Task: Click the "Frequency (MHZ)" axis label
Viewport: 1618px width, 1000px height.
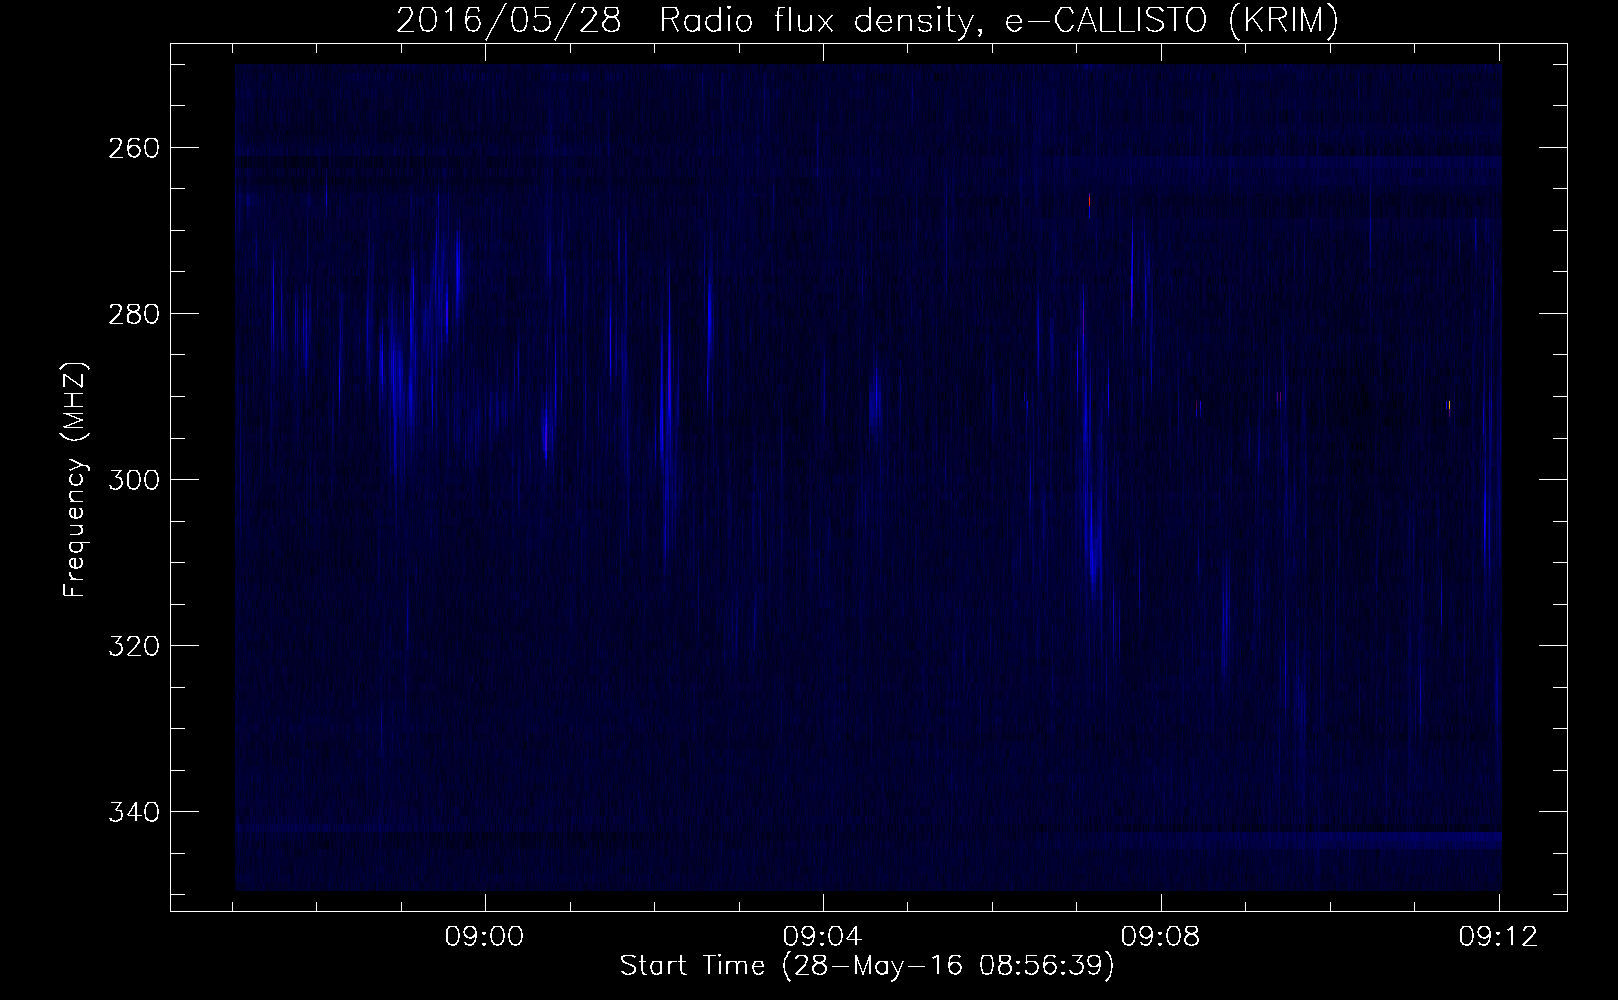Action: click(x=75, y=479)
